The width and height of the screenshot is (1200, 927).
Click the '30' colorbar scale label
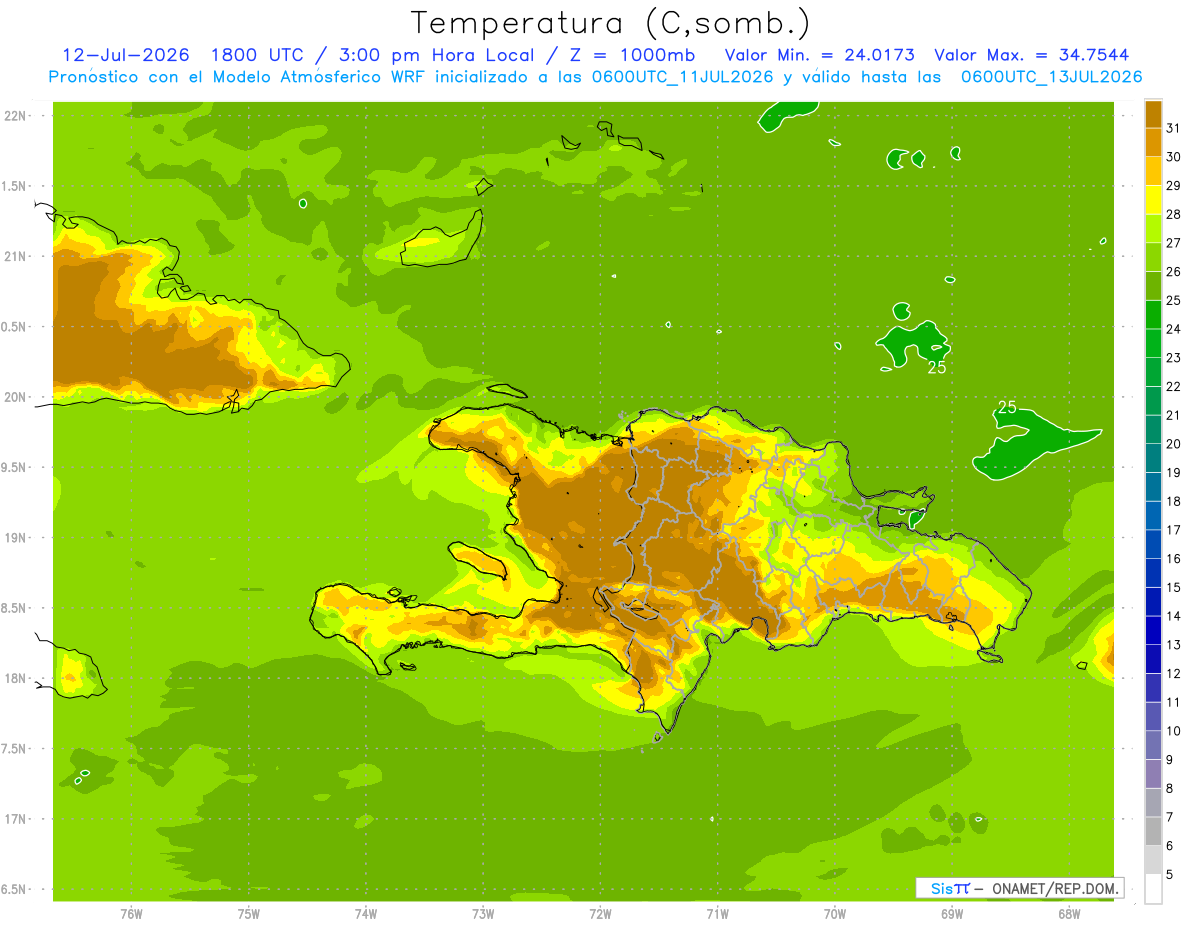pos(1173,157)
